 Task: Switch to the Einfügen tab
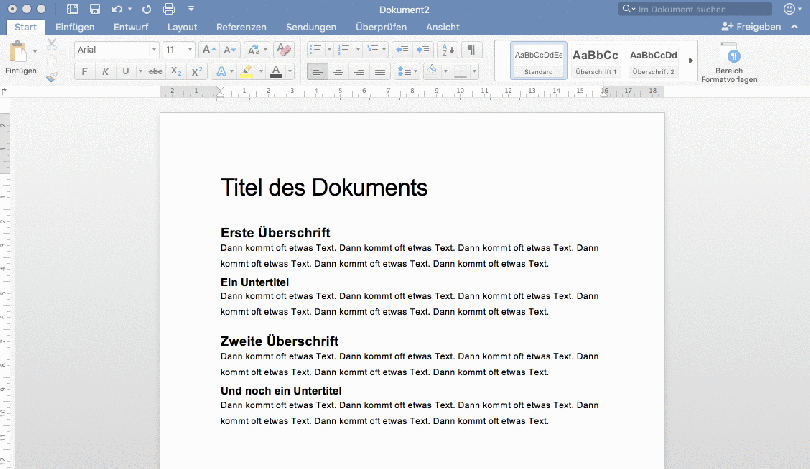[x=76, y=27]
